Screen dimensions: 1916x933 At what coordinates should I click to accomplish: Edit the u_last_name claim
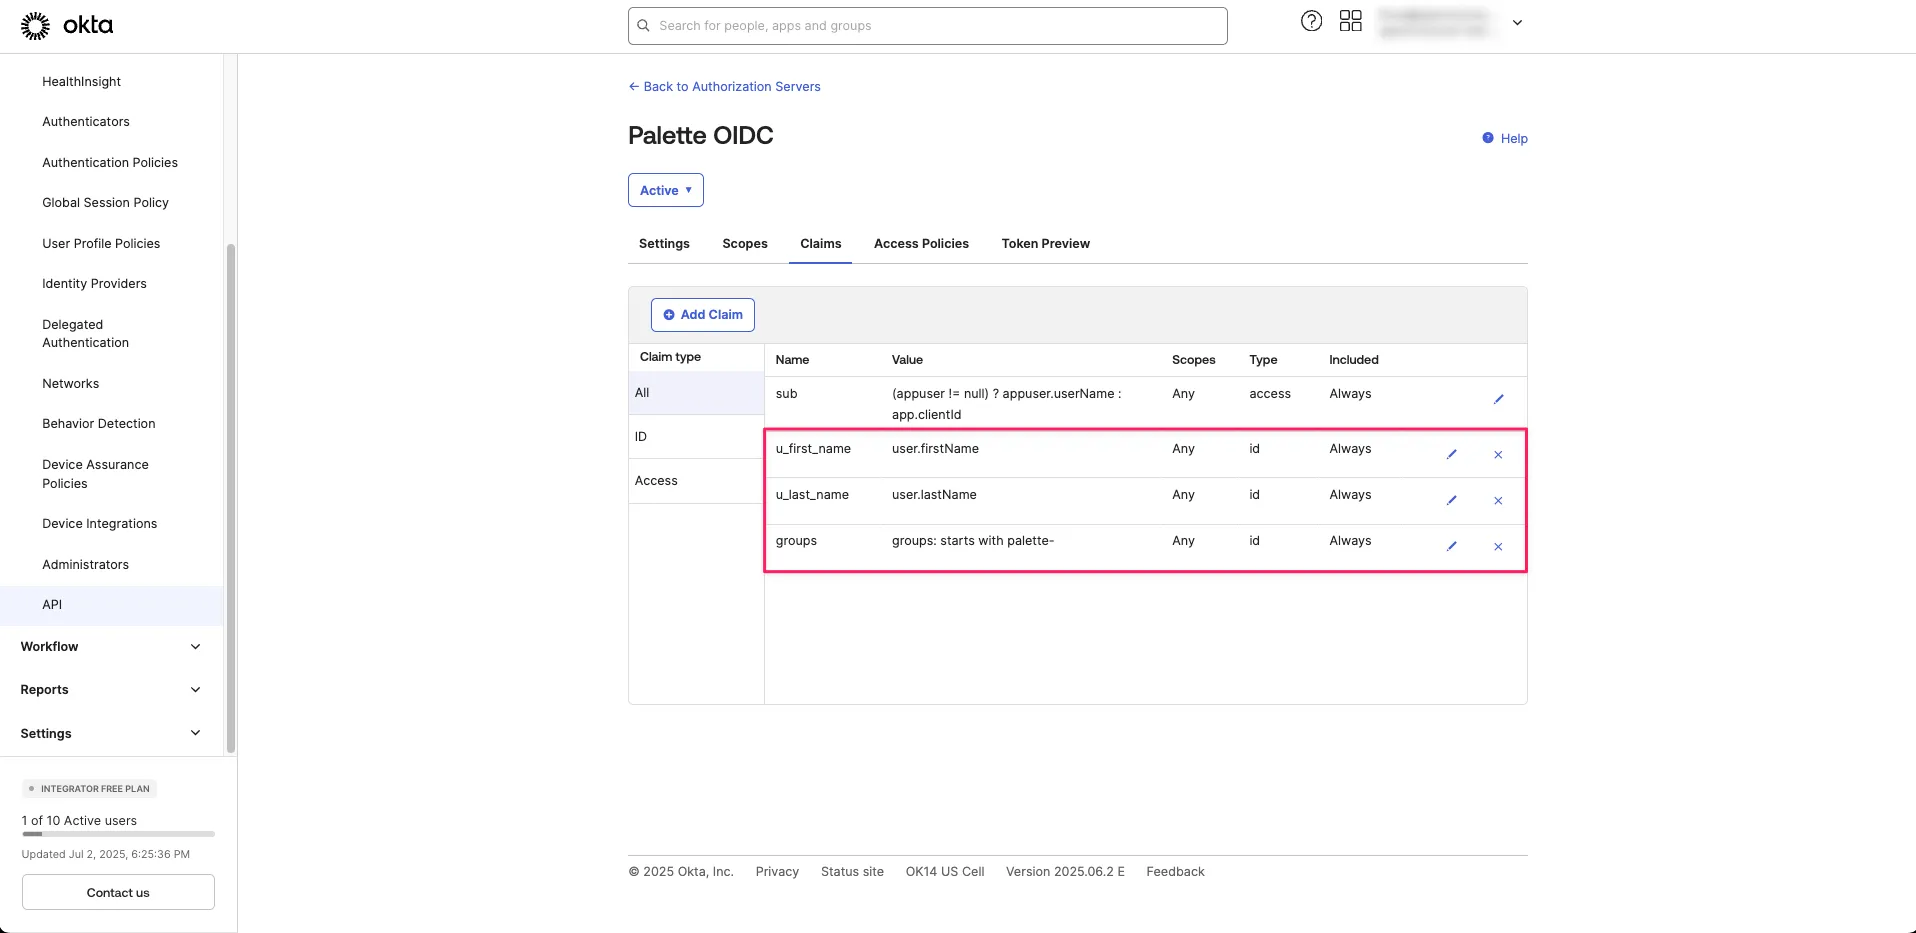[x=1451, y=500]
